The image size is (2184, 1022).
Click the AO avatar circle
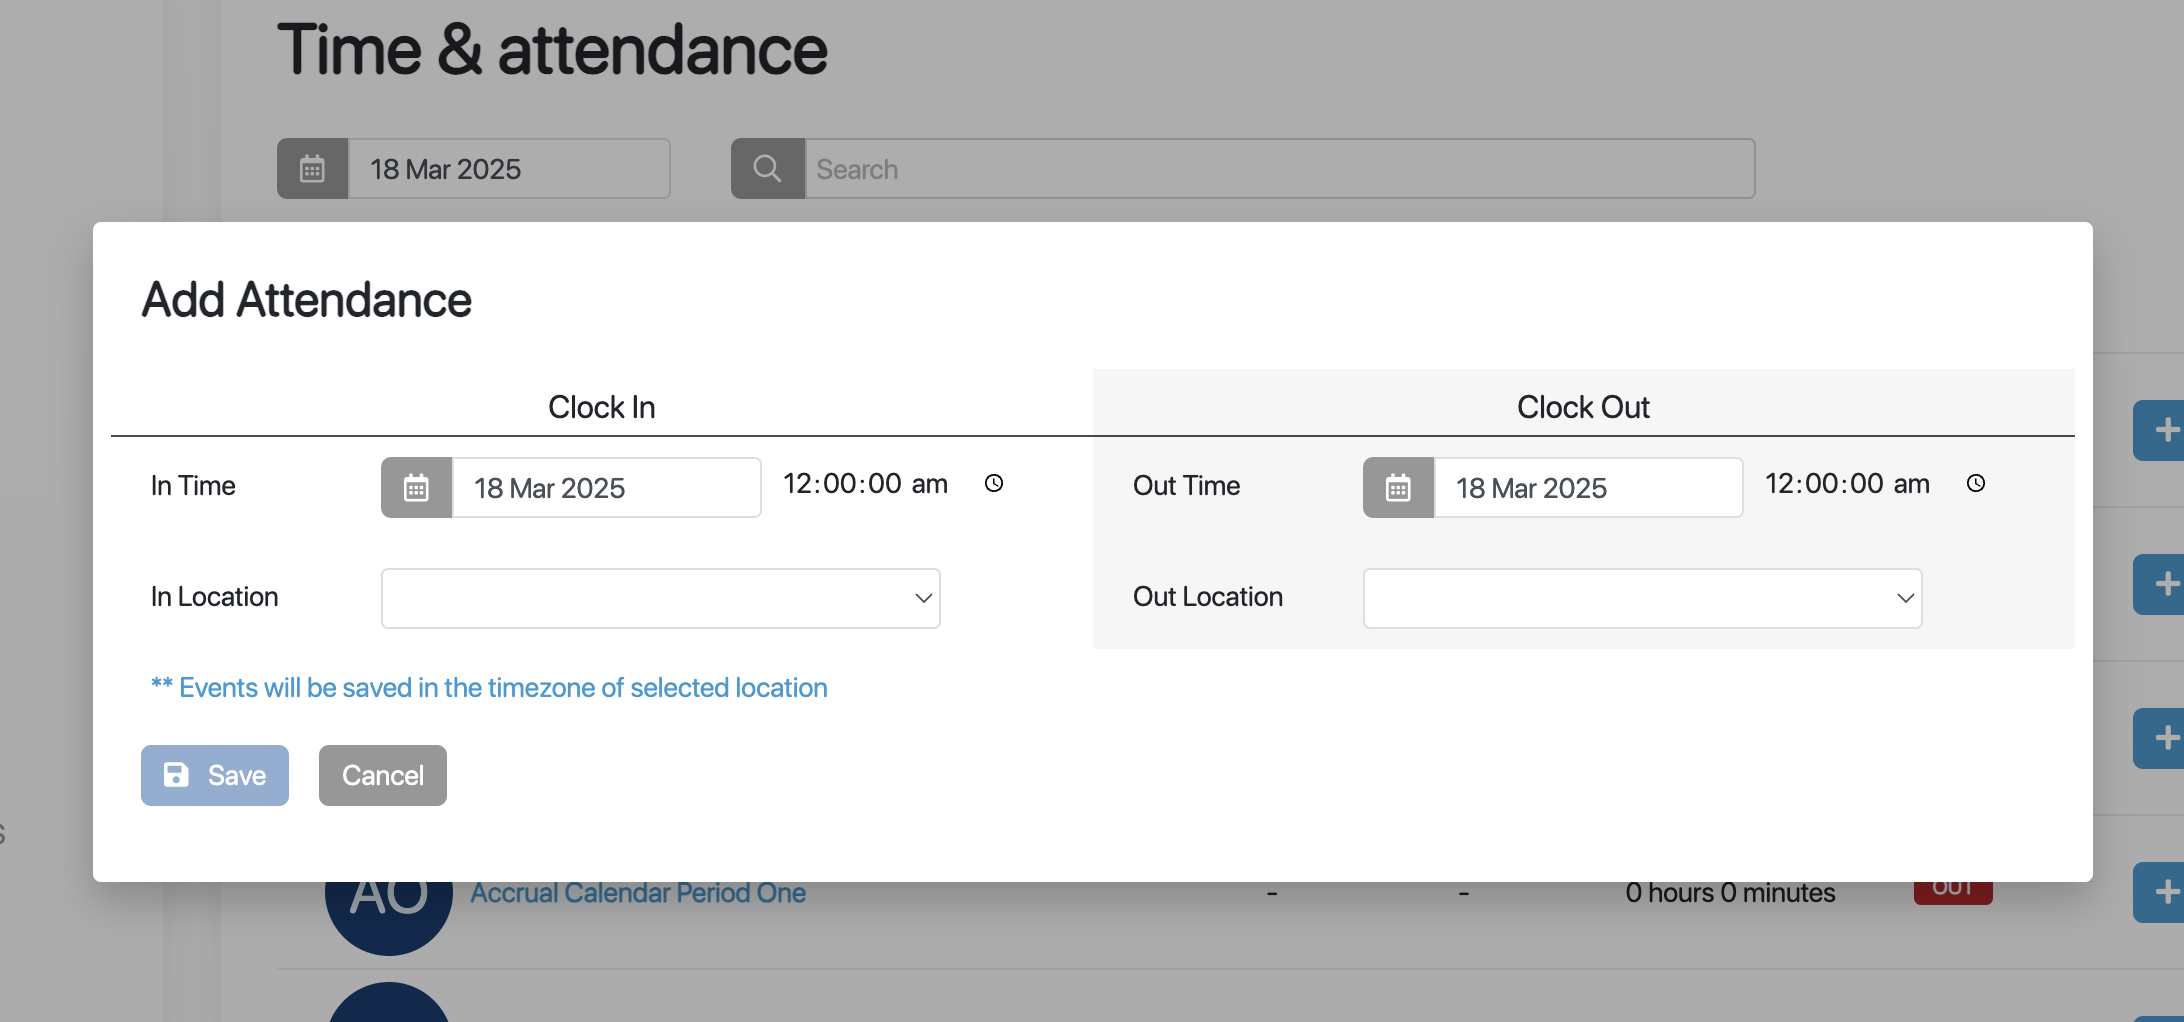click(389, 918)
